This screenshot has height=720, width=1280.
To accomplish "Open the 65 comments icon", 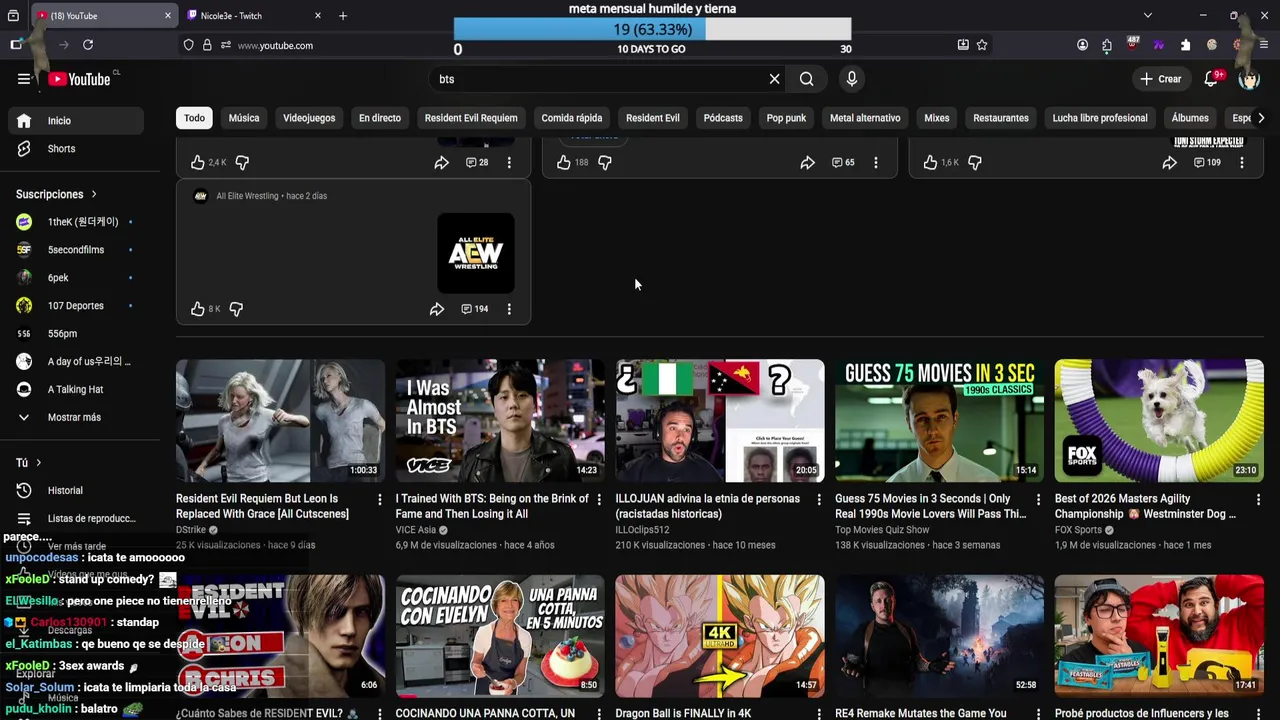I will 843,162.
